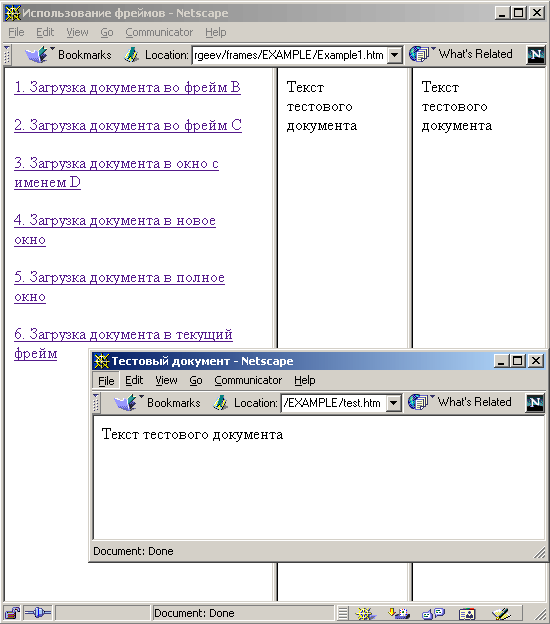Follow link 4 Загрузка документа в новое окно
The height and width of the screenshot is (624, 550).
pos(115,230)
